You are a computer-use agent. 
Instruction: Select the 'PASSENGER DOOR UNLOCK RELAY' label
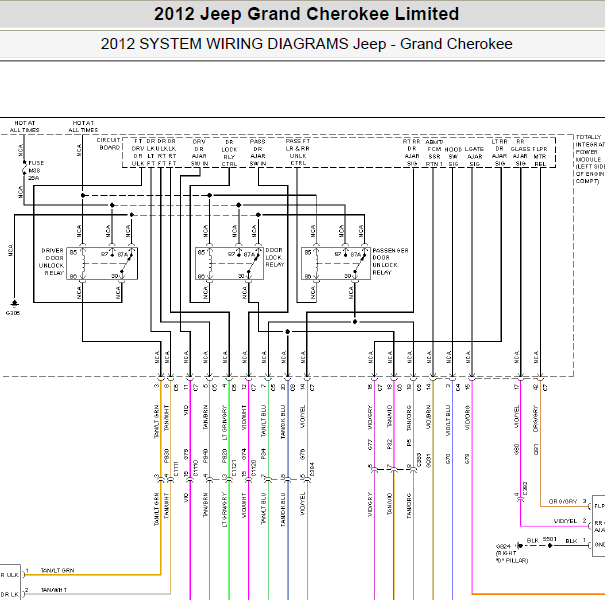click(x=390, y=262)
